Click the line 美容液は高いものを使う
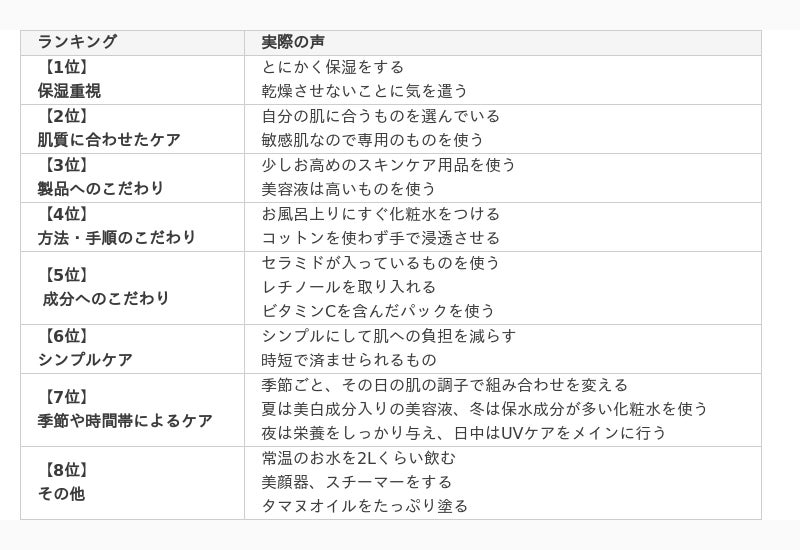 [348, 189]
